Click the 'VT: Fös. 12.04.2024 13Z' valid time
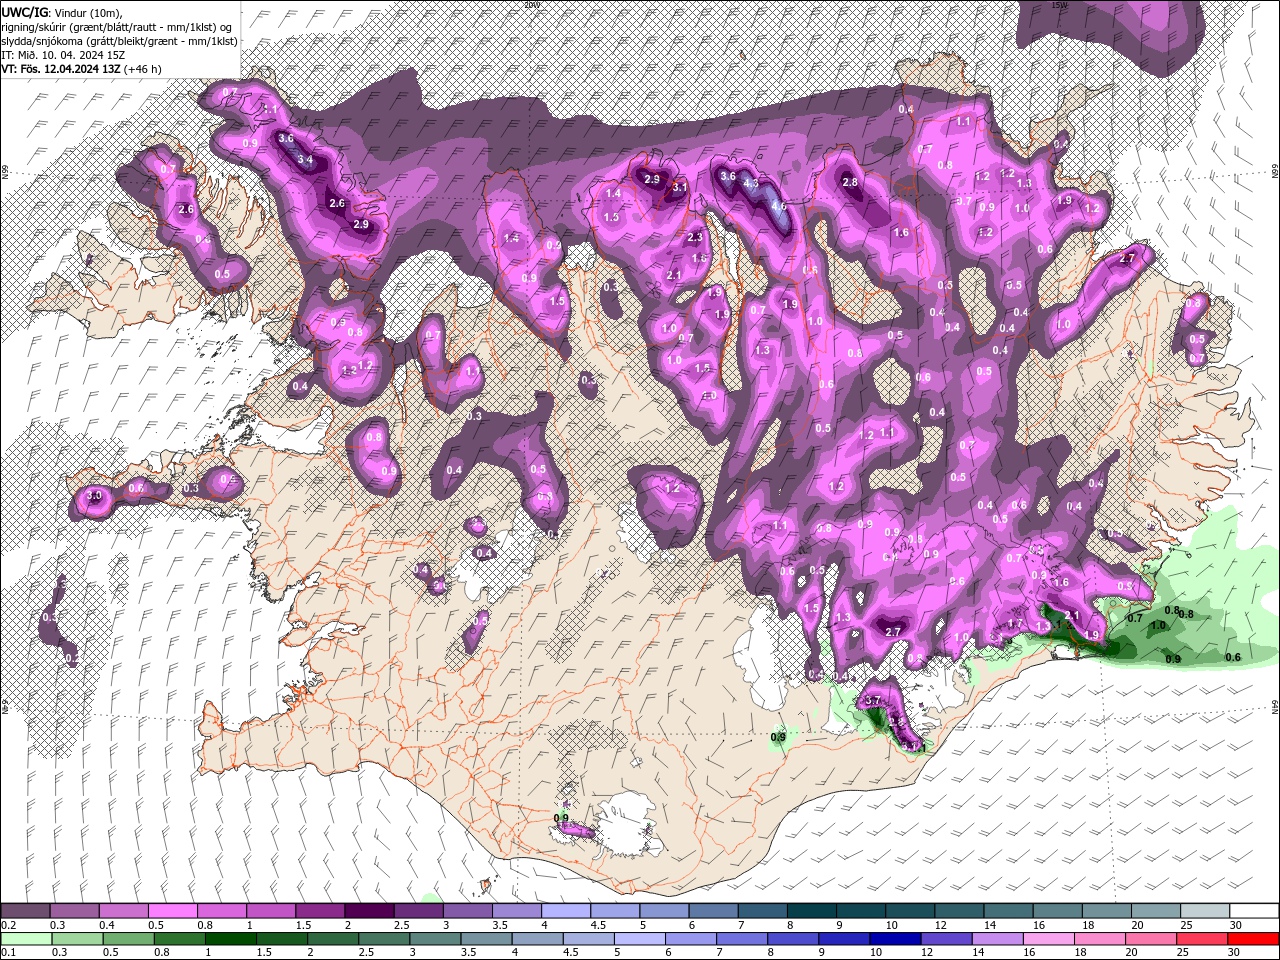Image resolution: width=1280 pixels, height=960 pixels. (61, 69)
